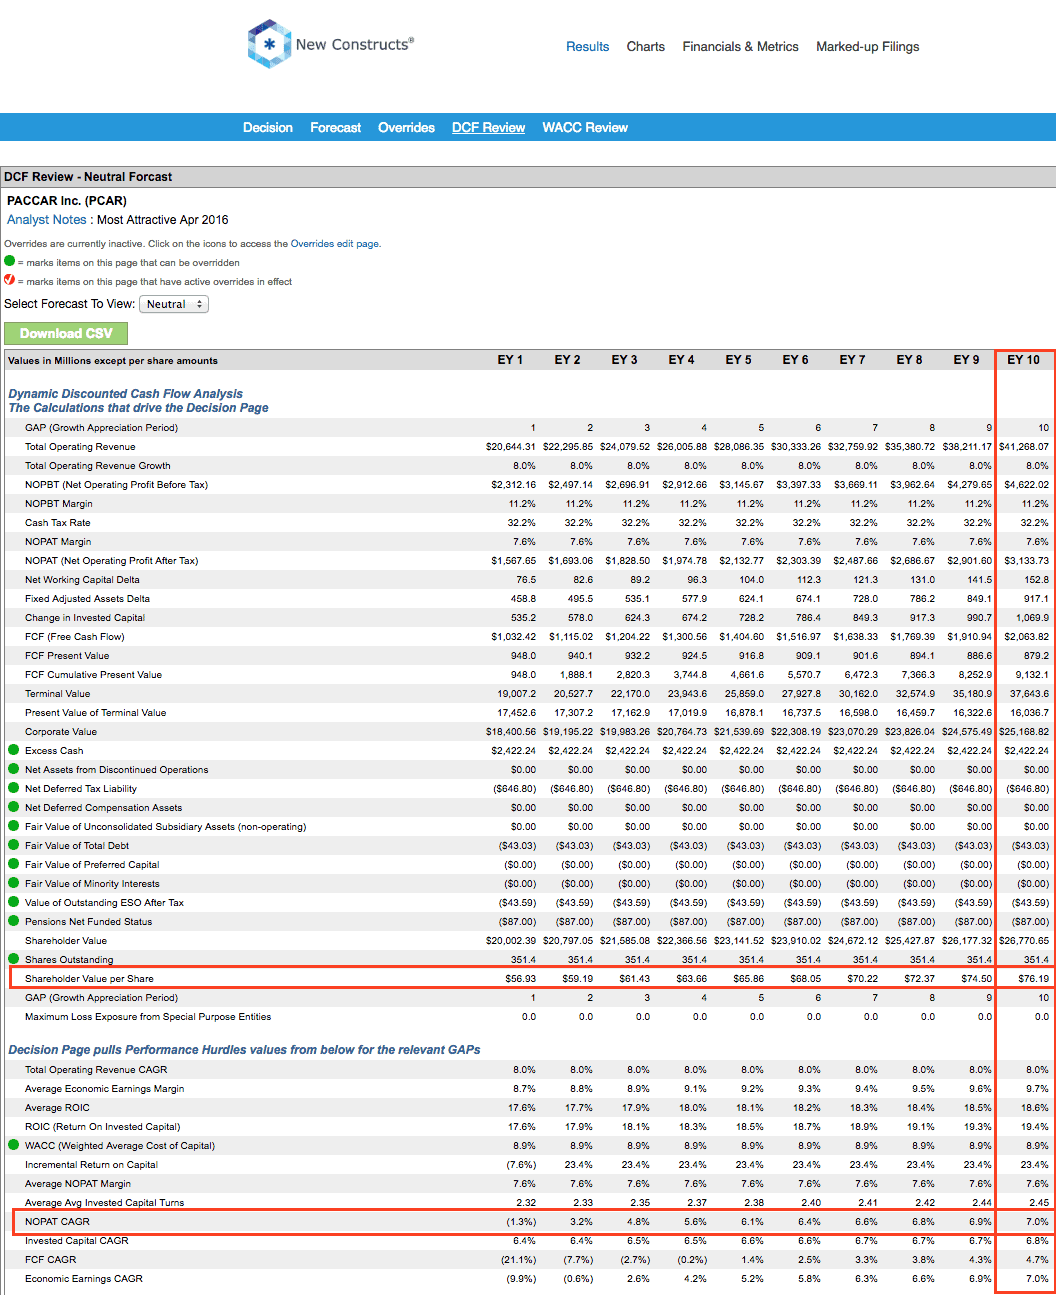Click override icon for Pensions Net Funded Status
1056x1295 pixels.
click(14, 921)
